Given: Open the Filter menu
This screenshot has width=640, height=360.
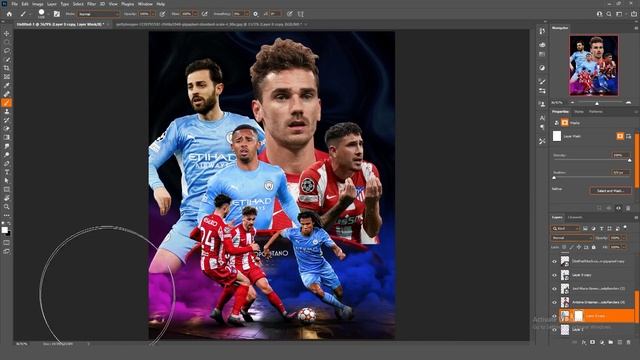Looking at the screenshot, I should (x=91, y=4).
